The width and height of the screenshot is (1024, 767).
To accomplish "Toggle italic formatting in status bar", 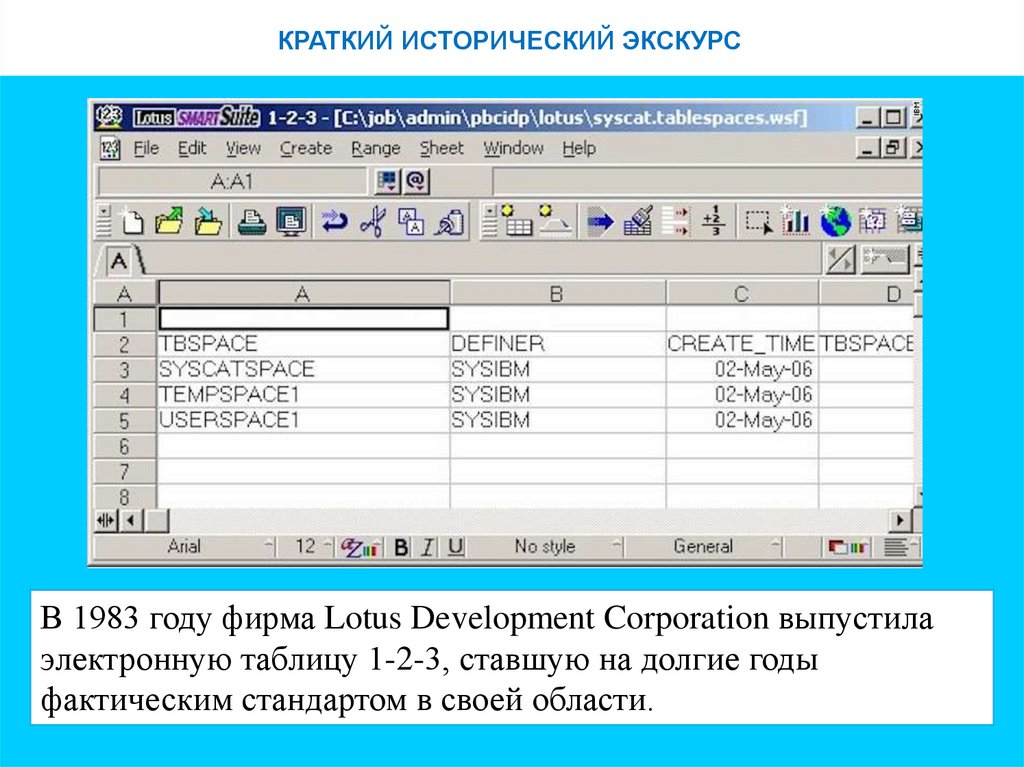I will click(428, 547).
